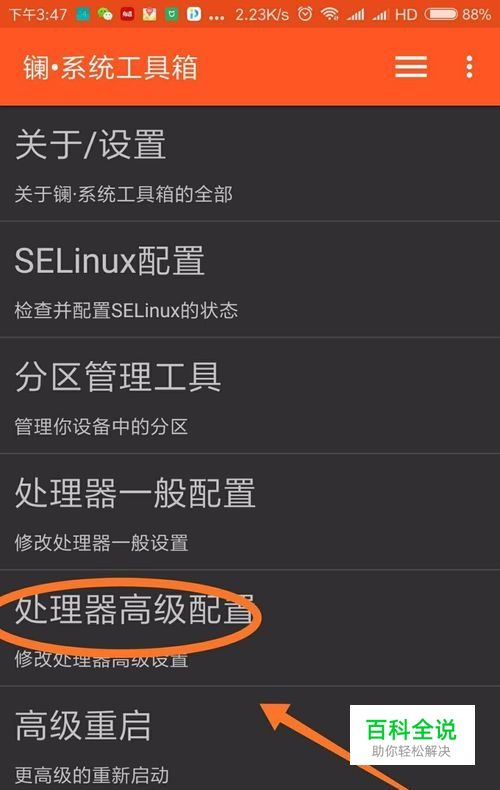Tap the alarm clock status icon
Screen dimensions: 500x790
[304, 14]
